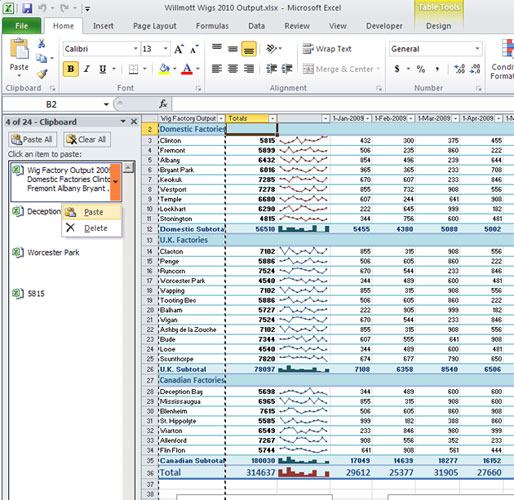Toggle Bottom Align vertical alignment

249,49
